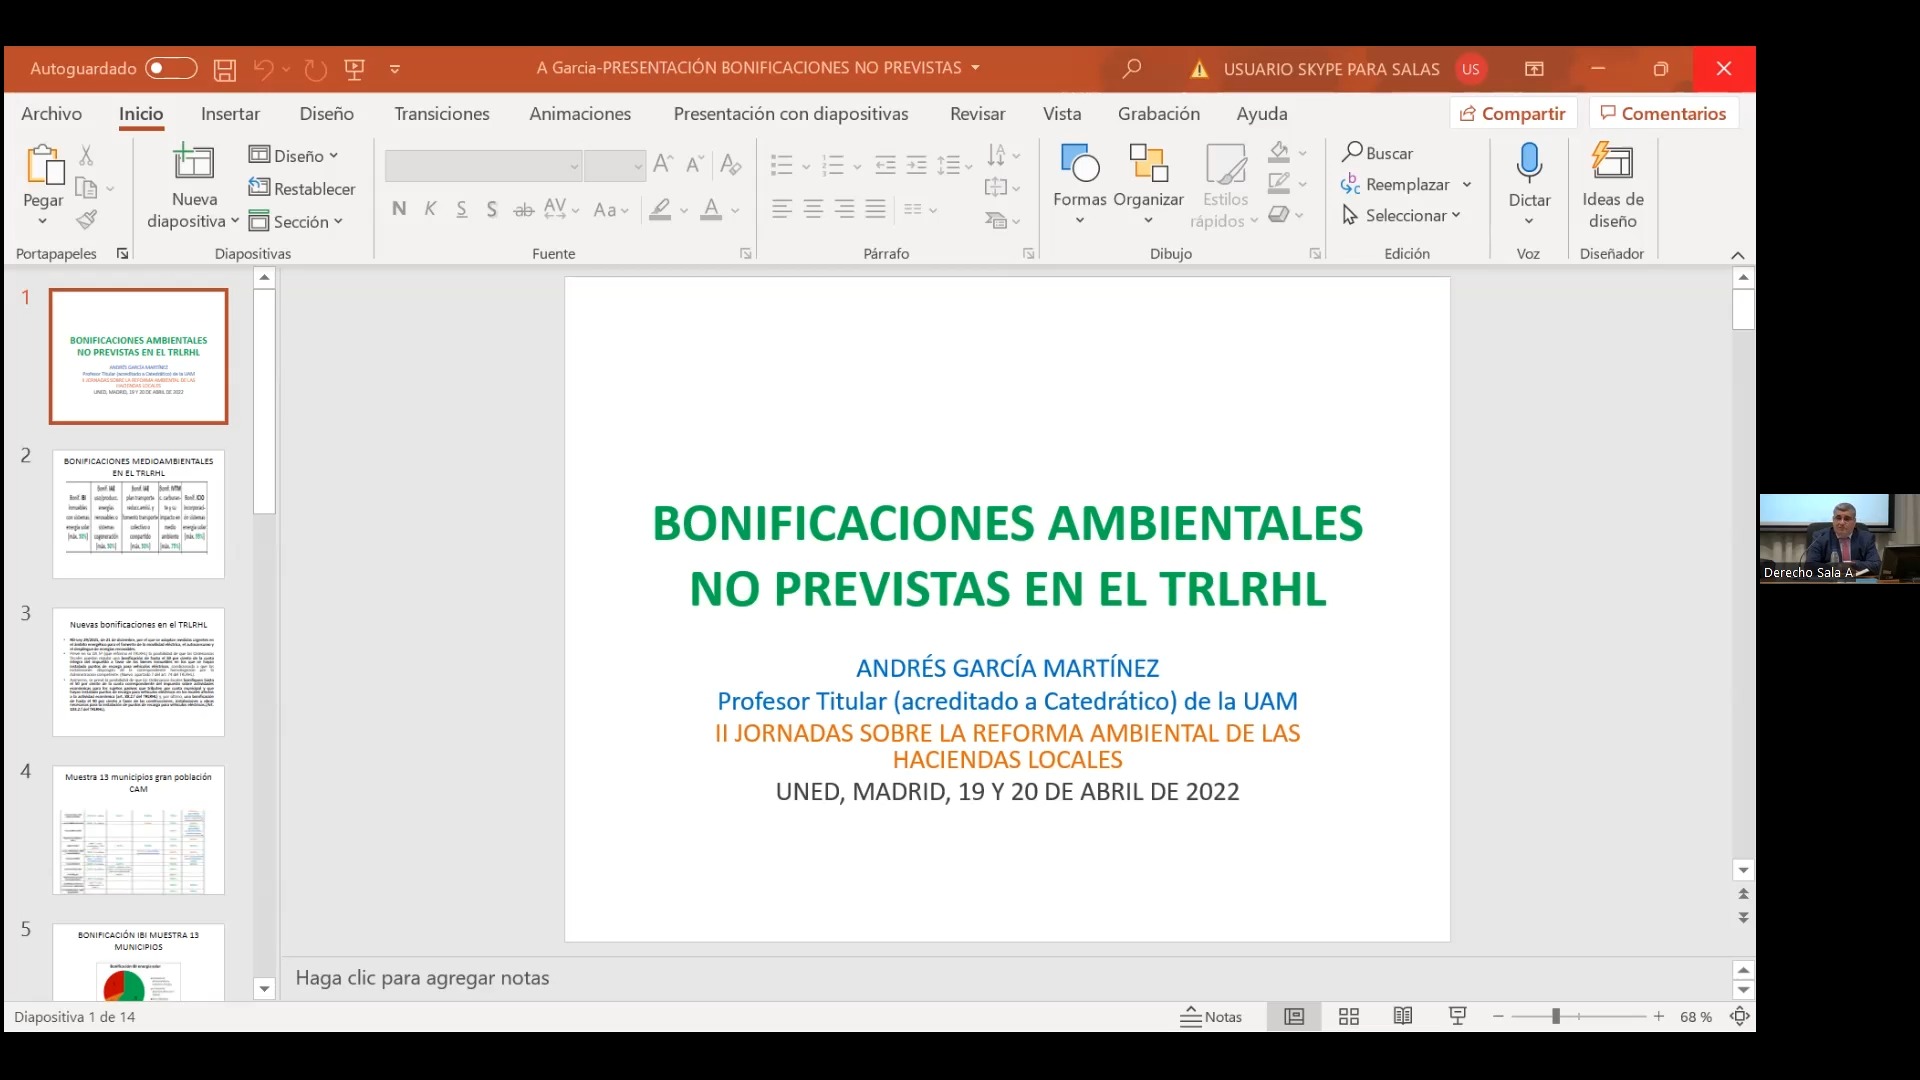
Task: Clear all formatting icon
Action: pos(731,164)
